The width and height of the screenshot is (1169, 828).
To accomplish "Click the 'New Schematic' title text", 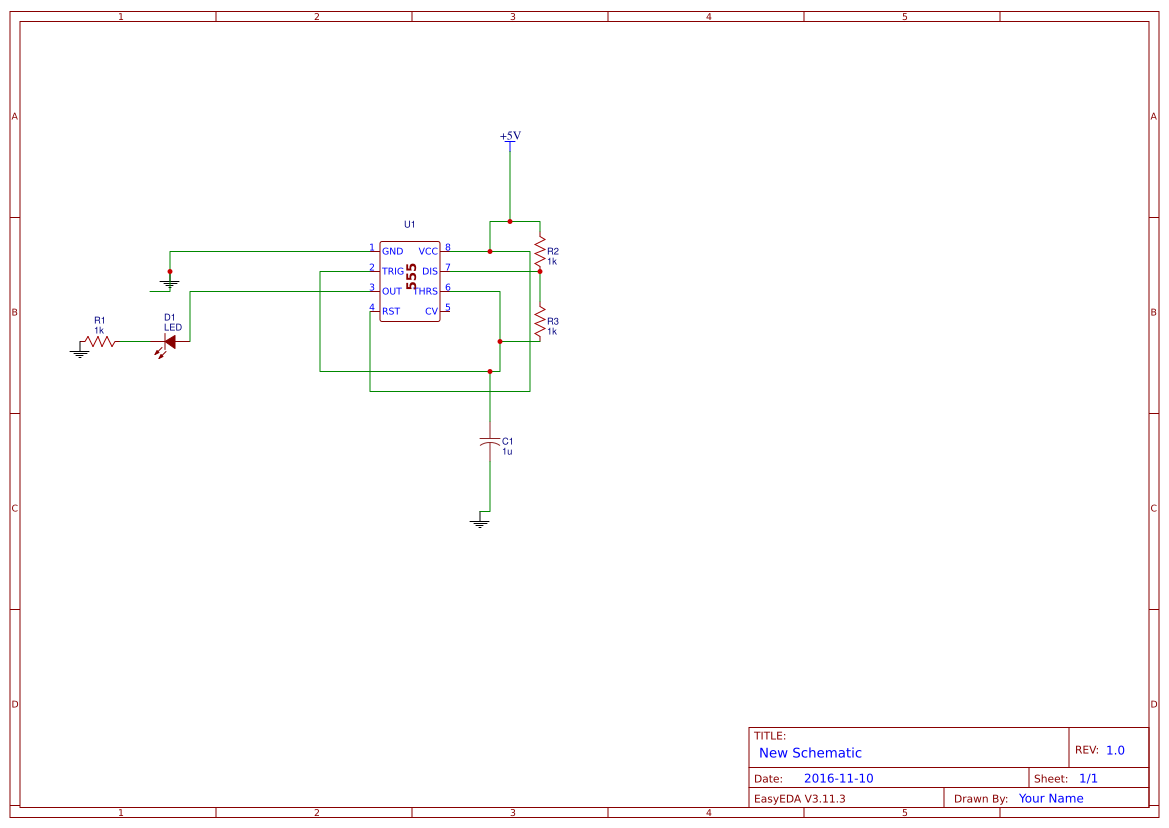I will click(x=810, y=753).
